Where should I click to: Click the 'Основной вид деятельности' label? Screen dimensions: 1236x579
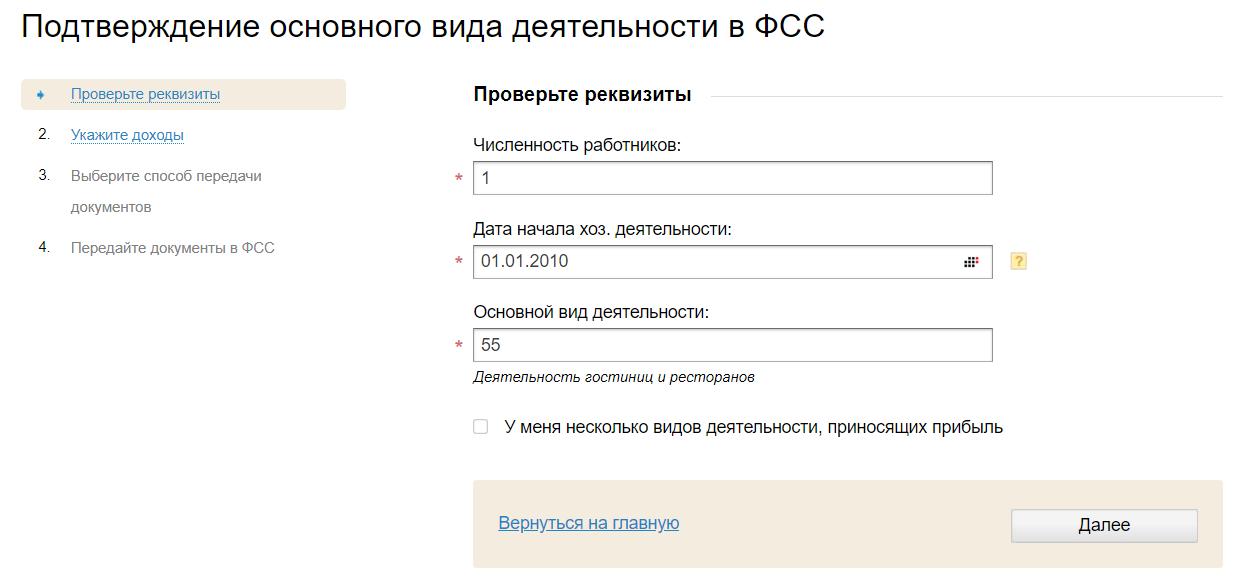pyautogui.click(x=591, y=312)
